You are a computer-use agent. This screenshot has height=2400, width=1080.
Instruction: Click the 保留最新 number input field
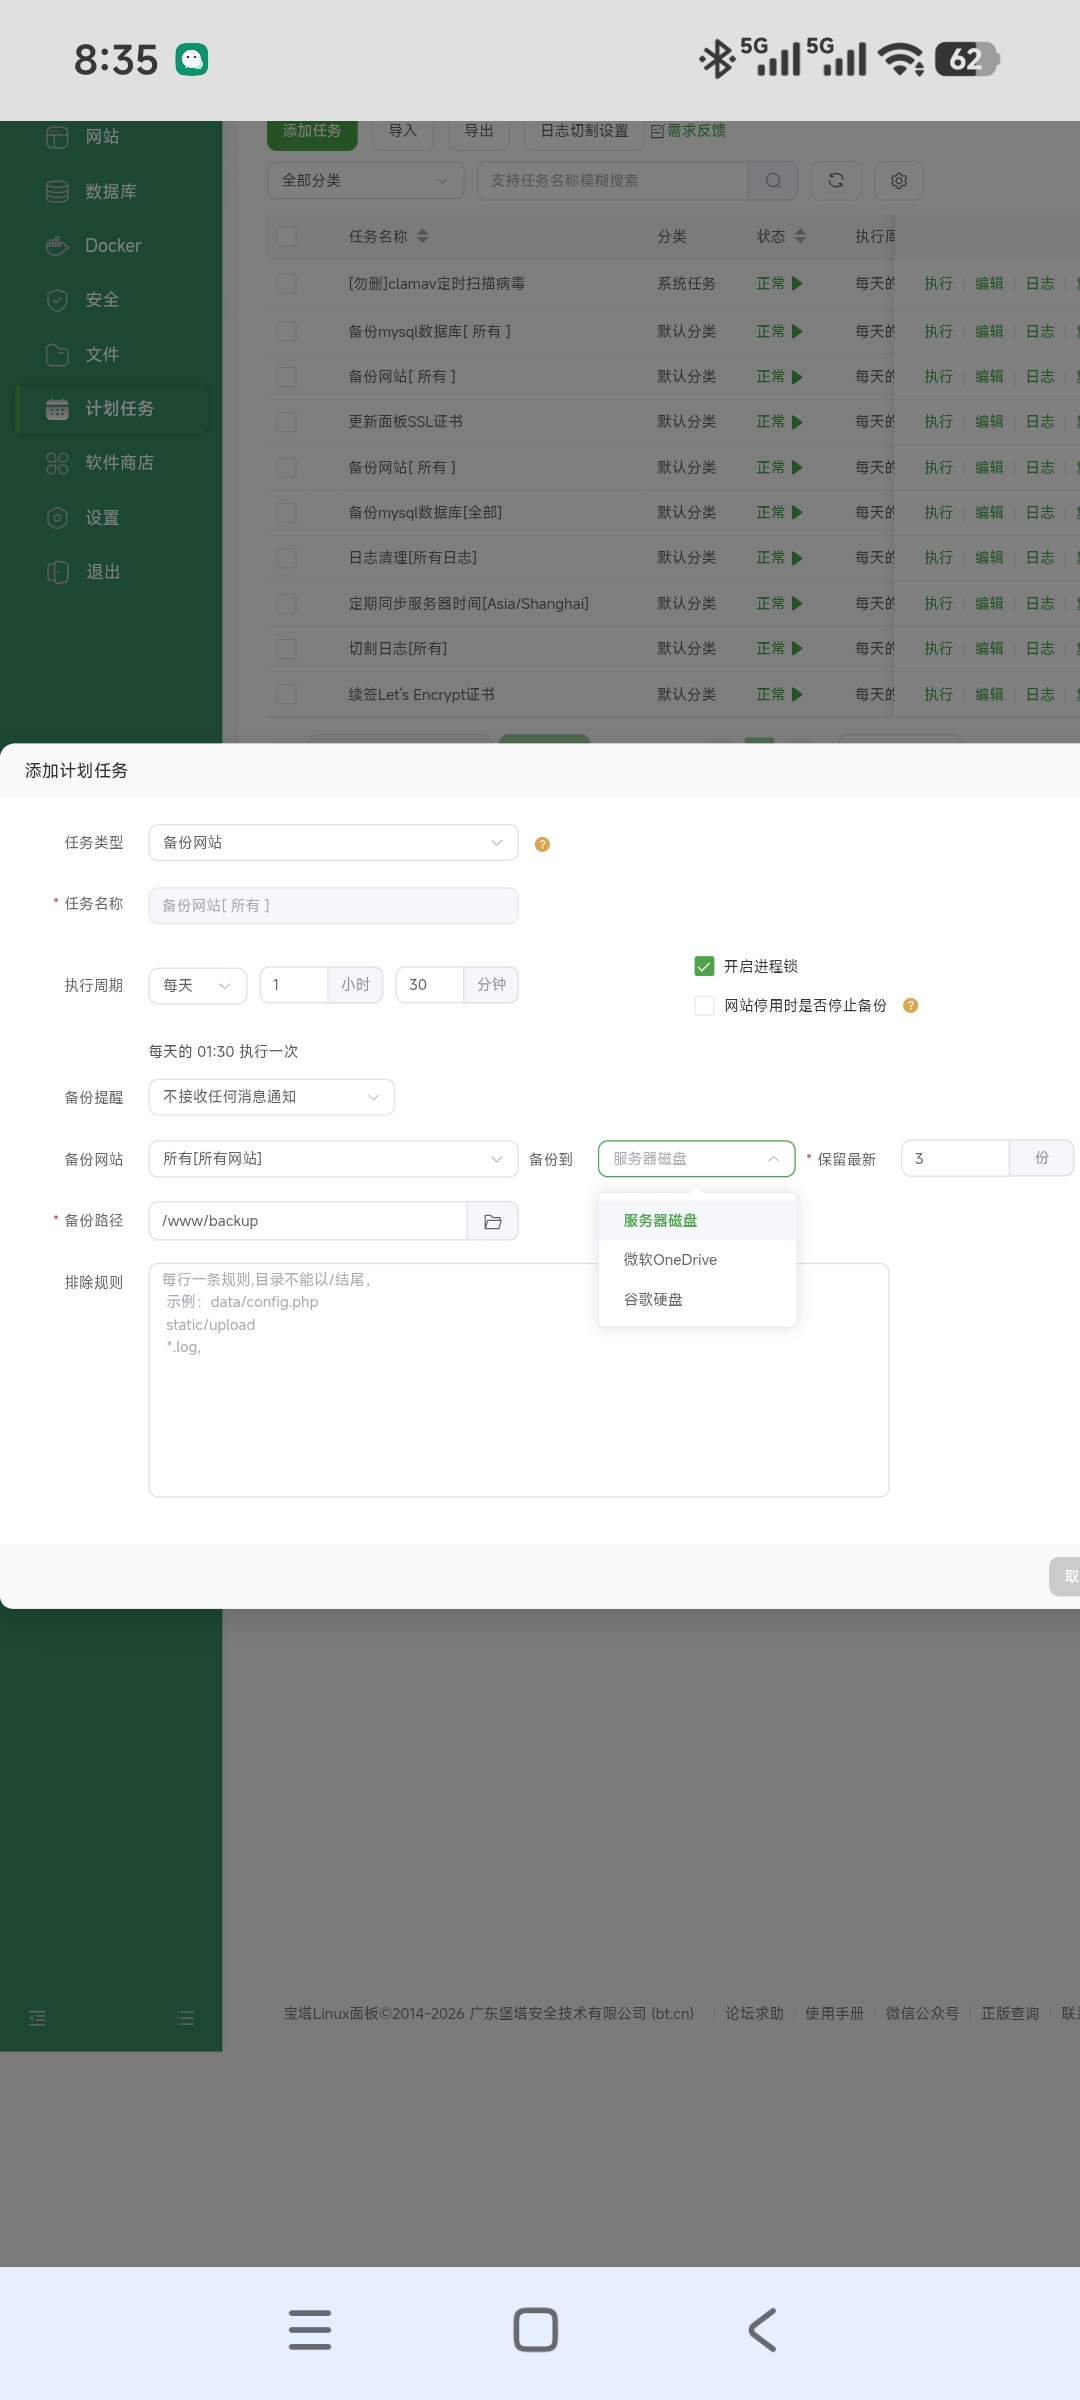(955, 1158)
